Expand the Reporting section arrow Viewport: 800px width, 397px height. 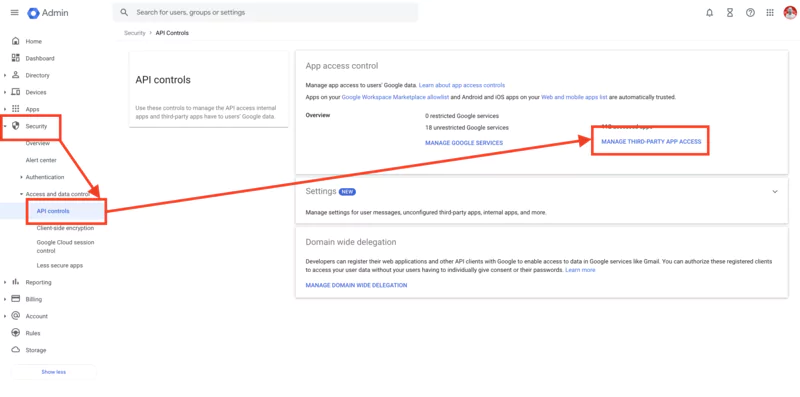point(5,282)
